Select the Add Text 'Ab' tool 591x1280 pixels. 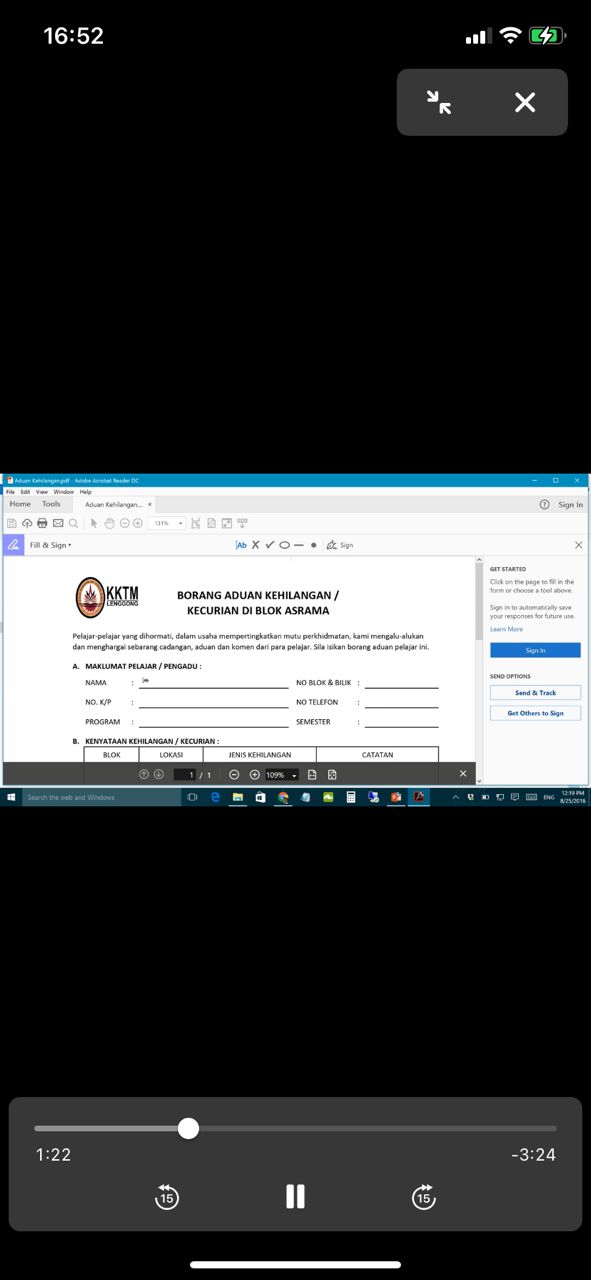click(240, 545)
